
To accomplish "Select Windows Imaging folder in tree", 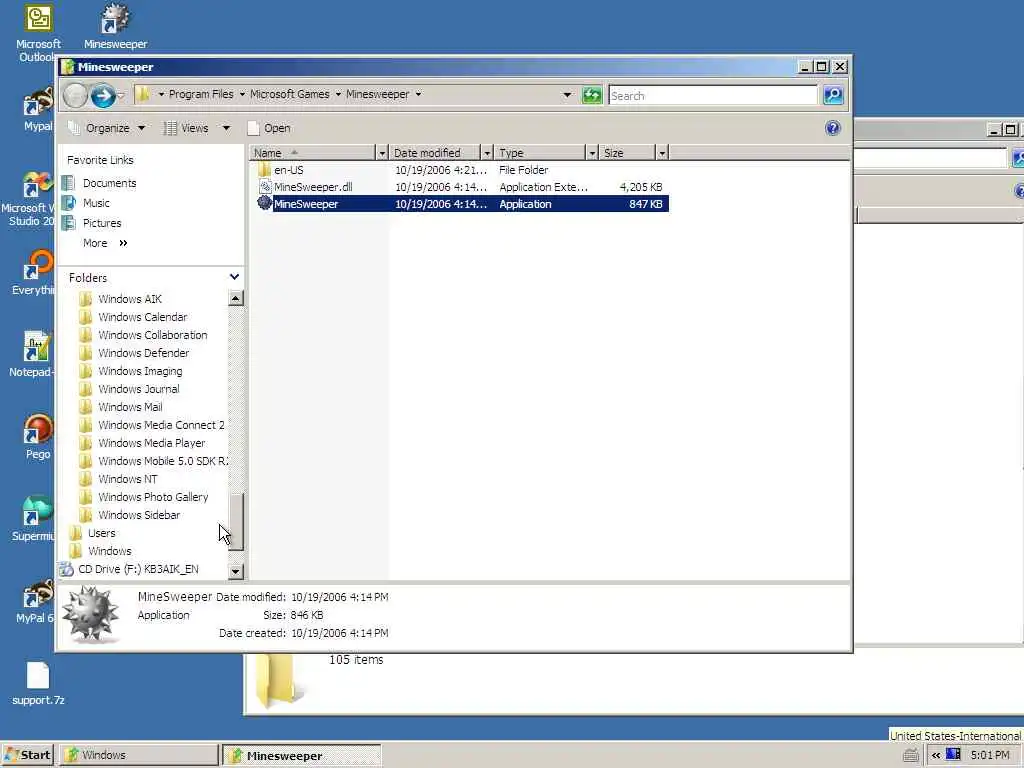I will pyautogui.click(x=140, y=371).
